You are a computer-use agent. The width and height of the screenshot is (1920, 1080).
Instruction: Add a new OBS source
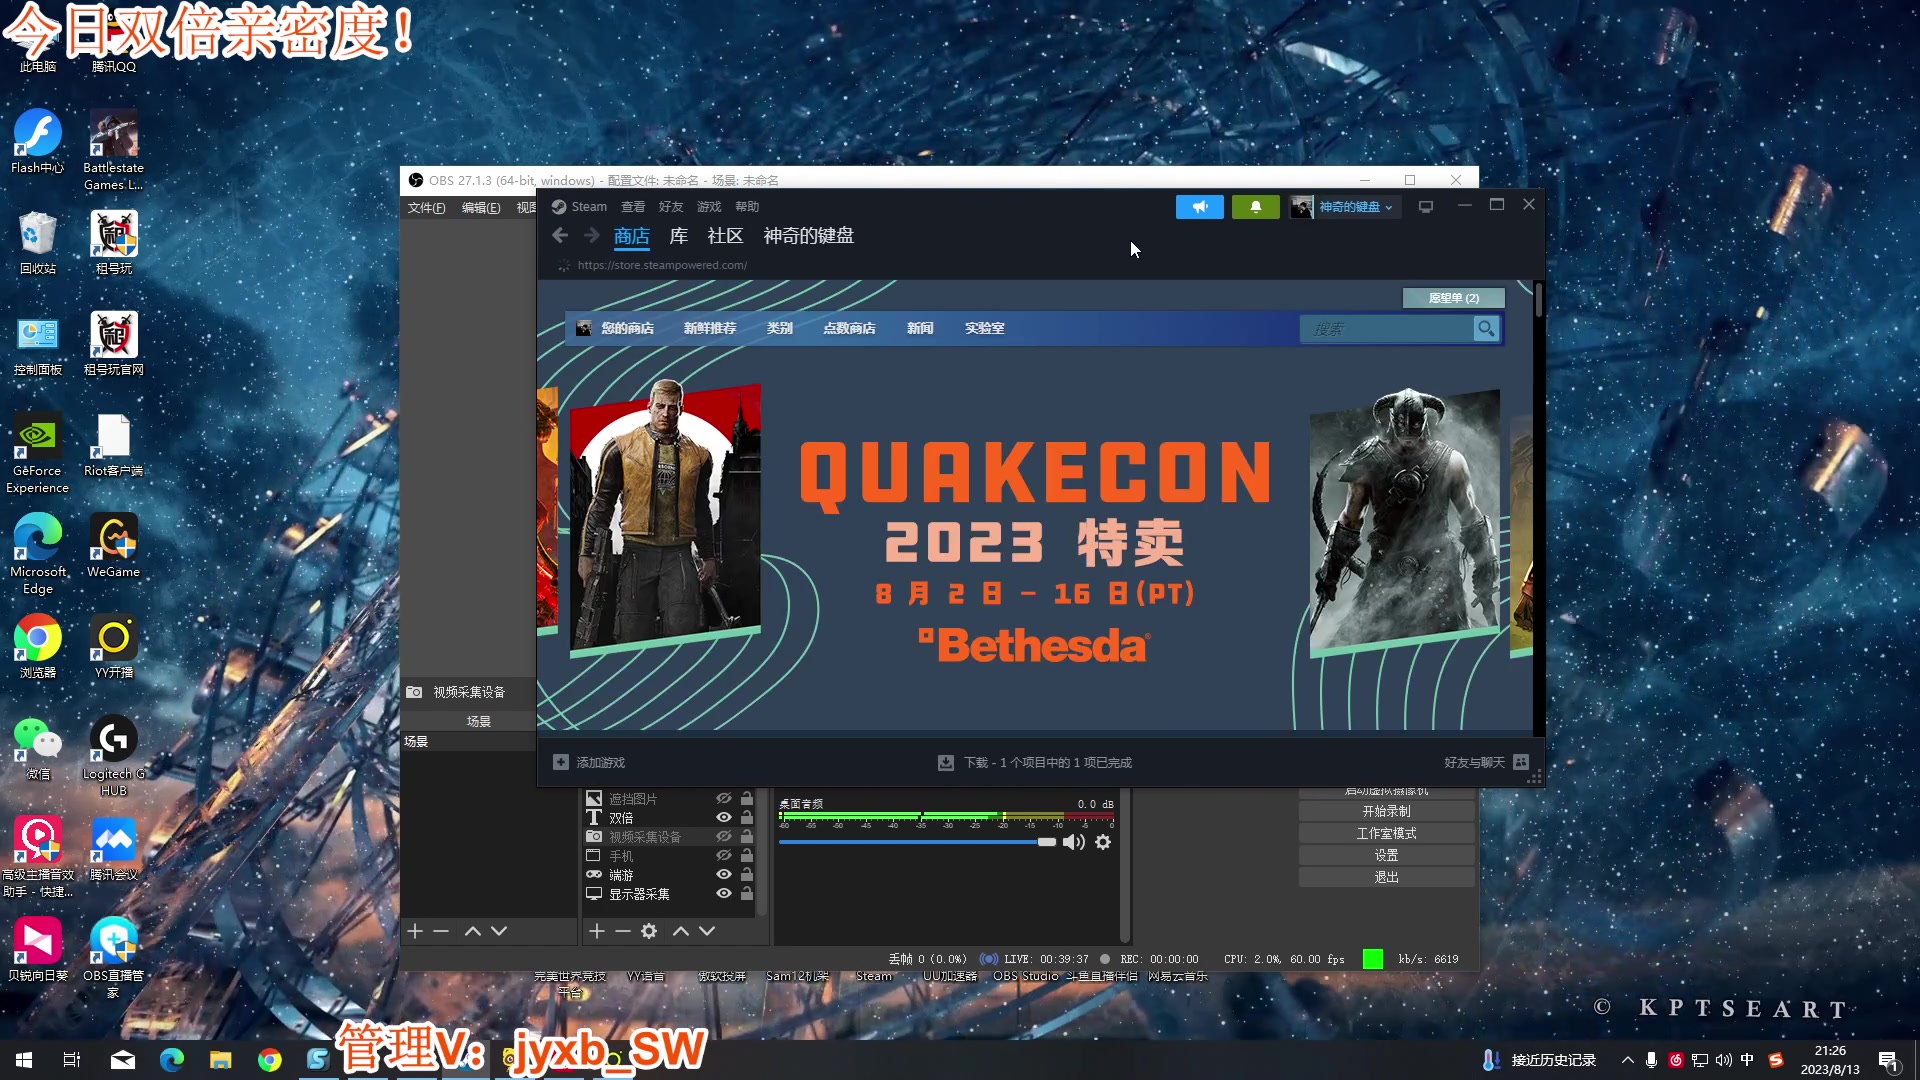[x=596, y=931]
